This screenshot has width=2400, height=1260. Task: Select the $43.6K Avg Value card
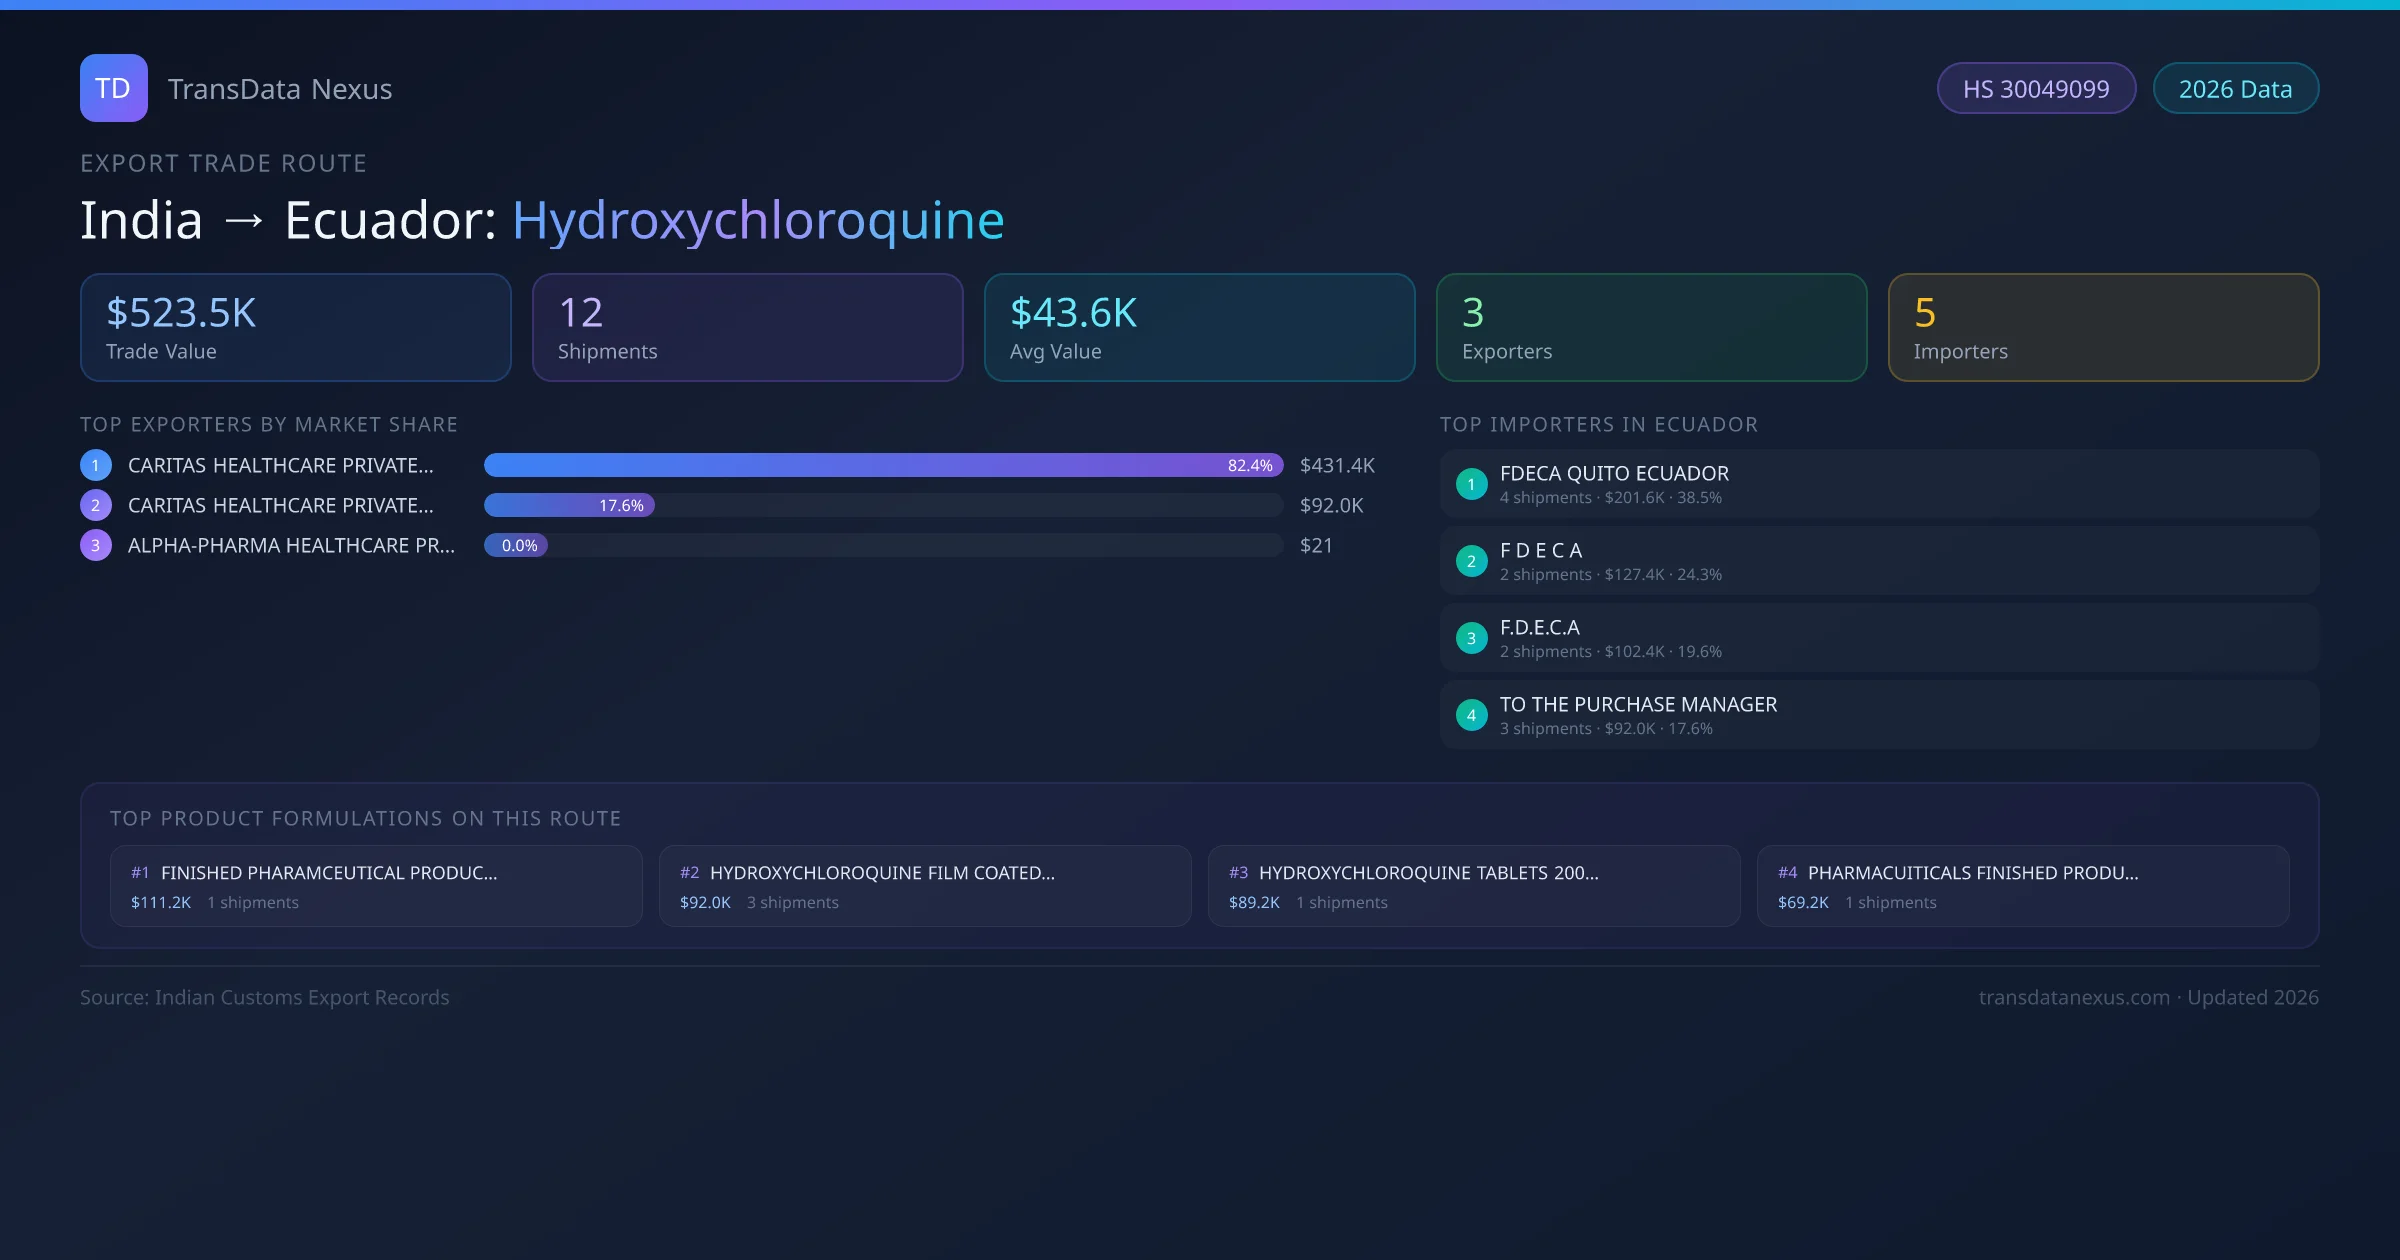pos(1199,327)
